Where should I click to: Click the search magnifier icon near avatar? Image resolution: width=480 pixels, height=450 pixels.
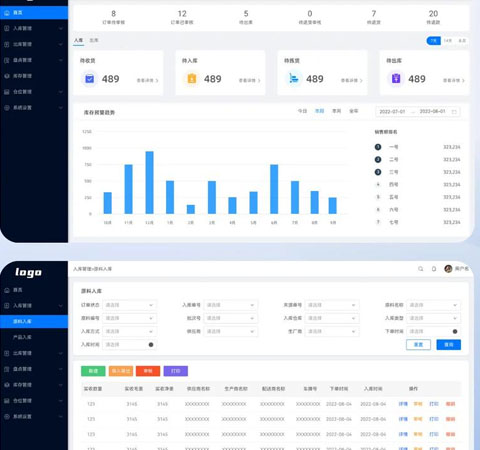point(421,269)
